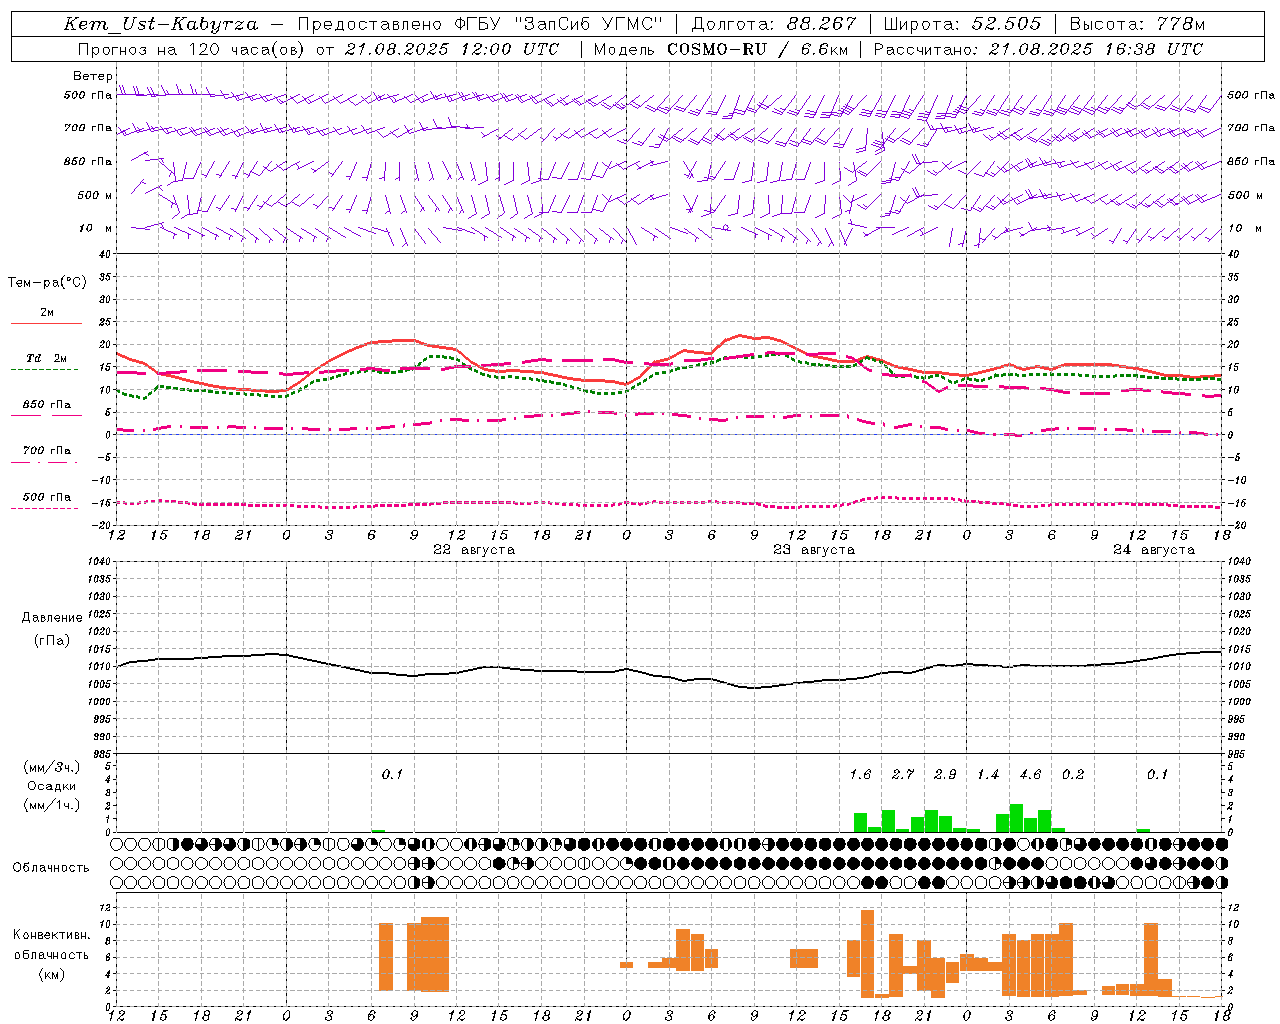
Task: Click the elevation text Высота: 778м
Action: (1137, 24)
